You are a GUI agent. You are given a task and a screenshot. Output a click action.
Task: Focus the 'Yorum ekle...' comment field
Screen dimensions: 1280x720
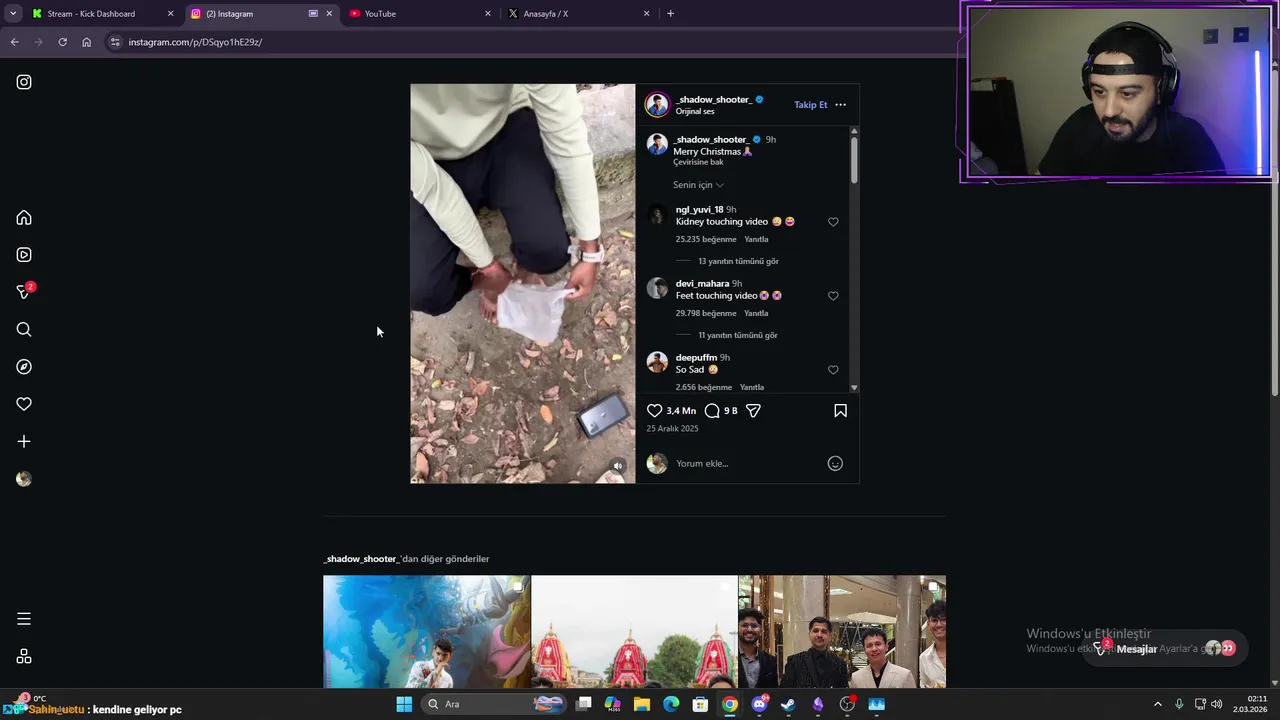coord(746,463)
